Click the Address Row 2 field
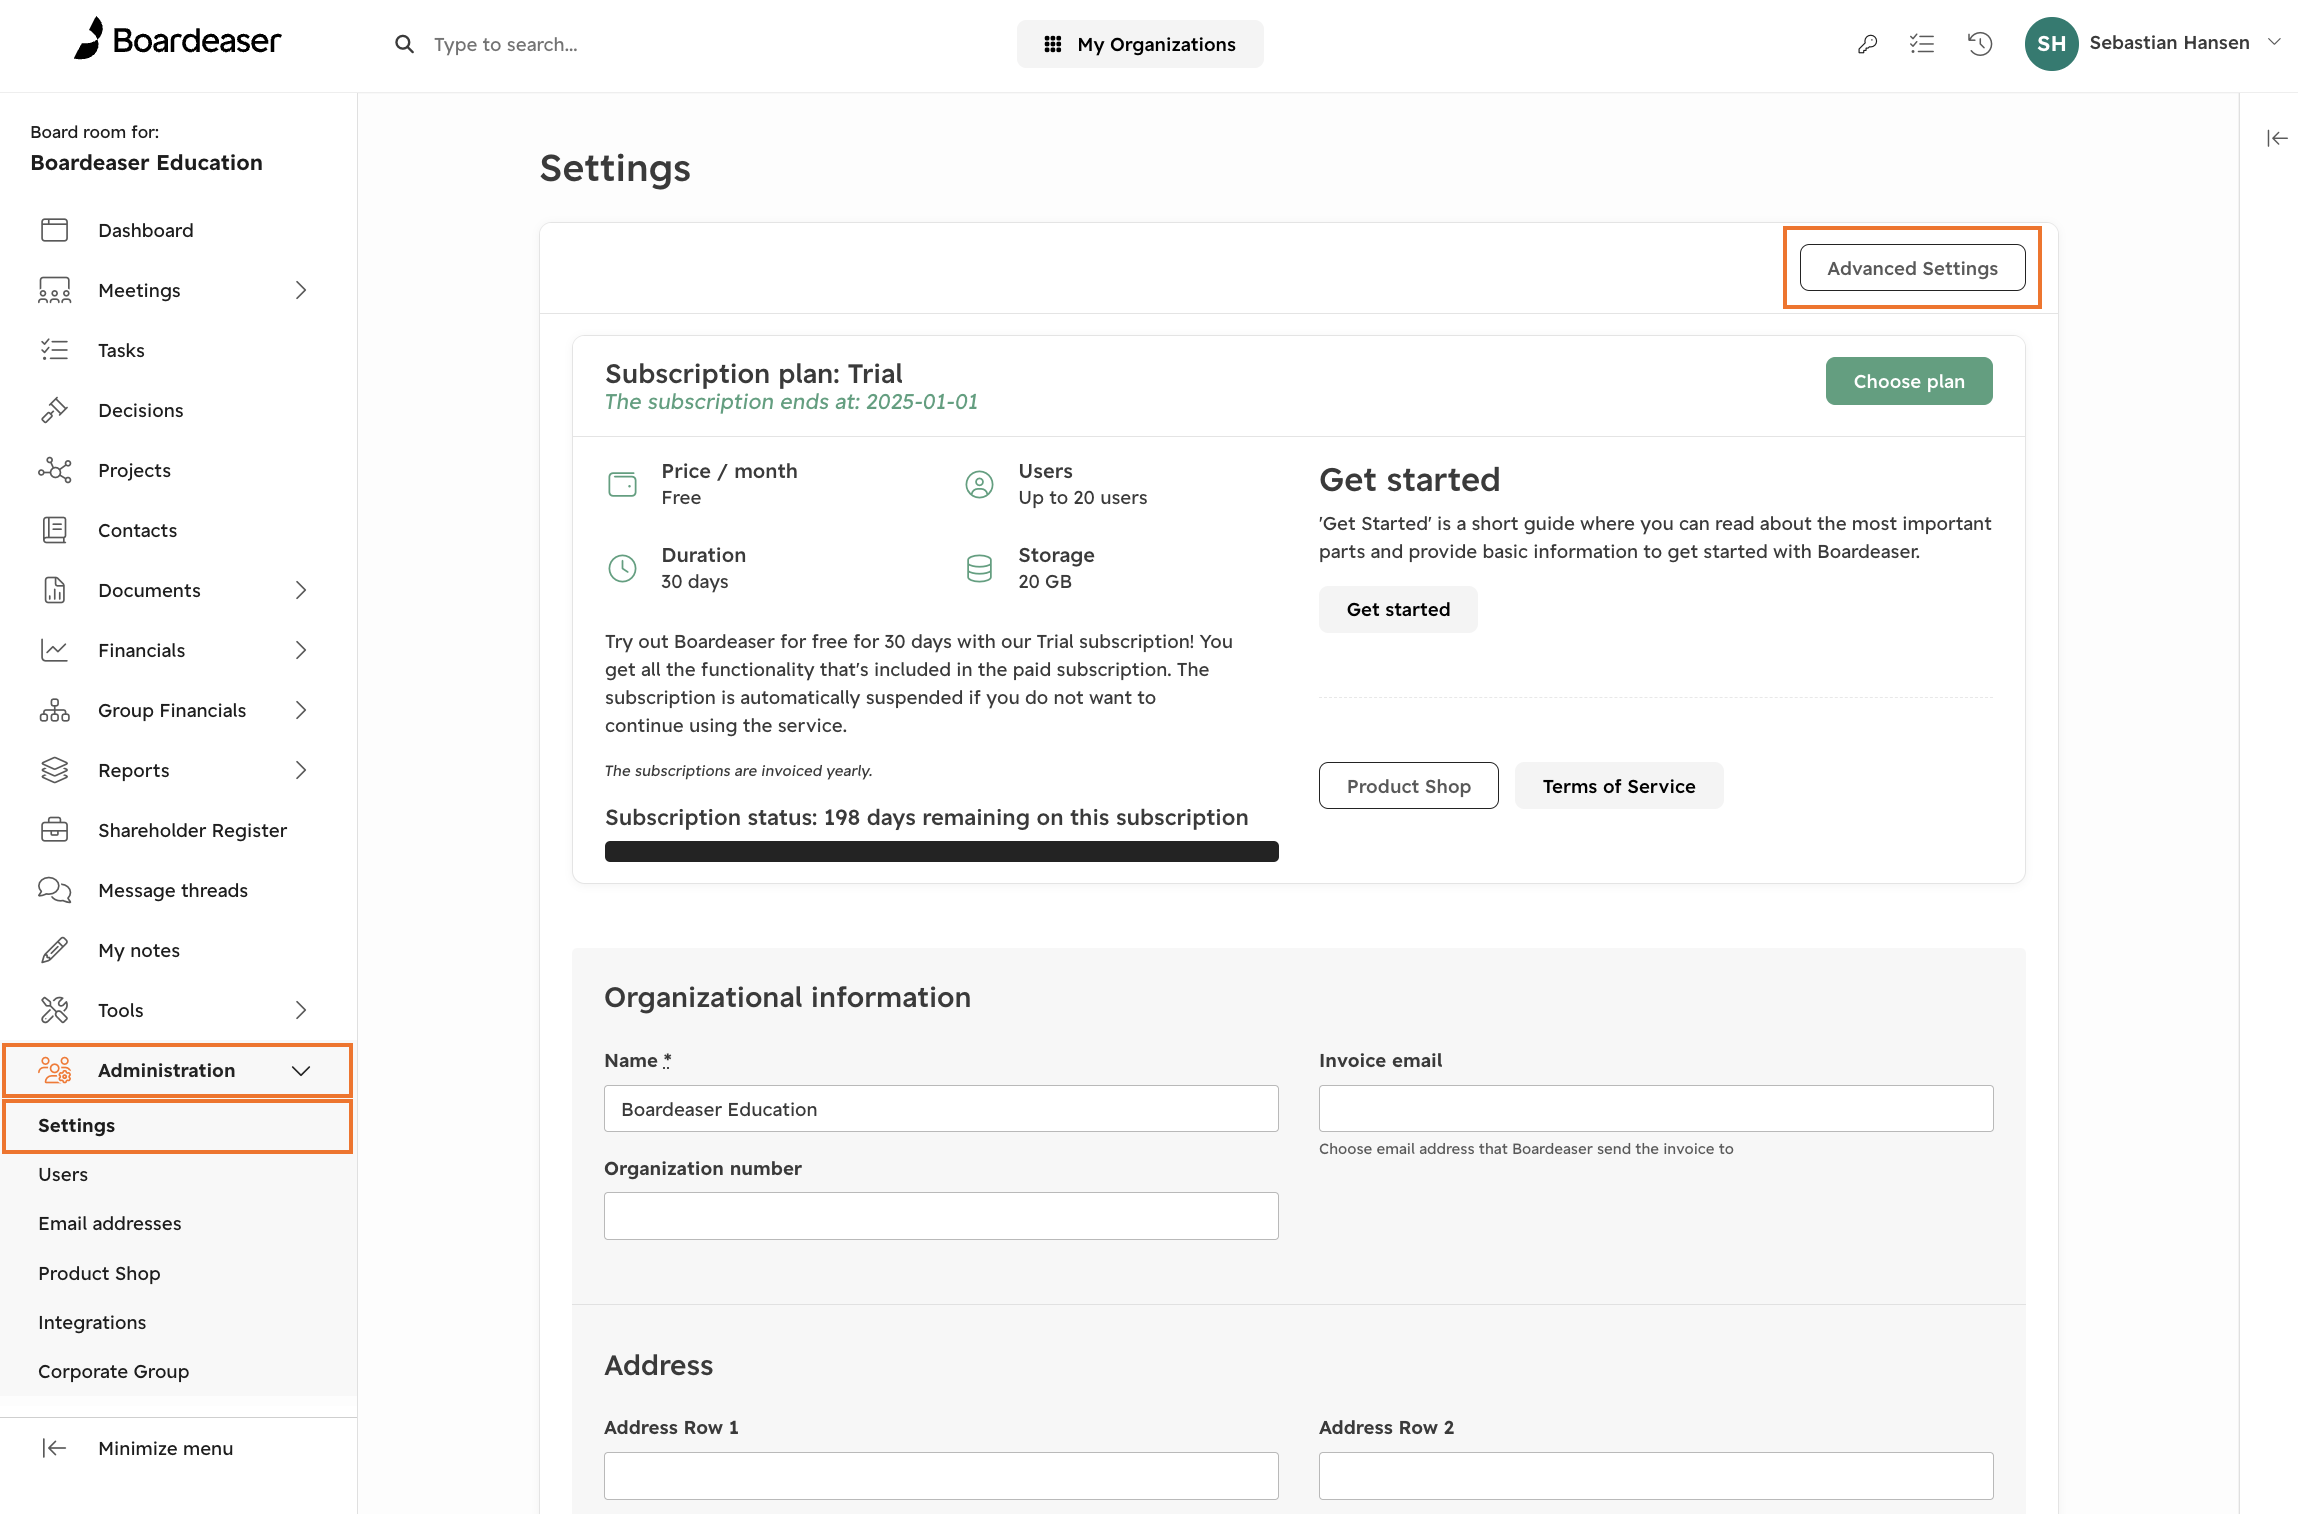The width and height of the screenshot is (2298, 1514). pos(1656,1476)
